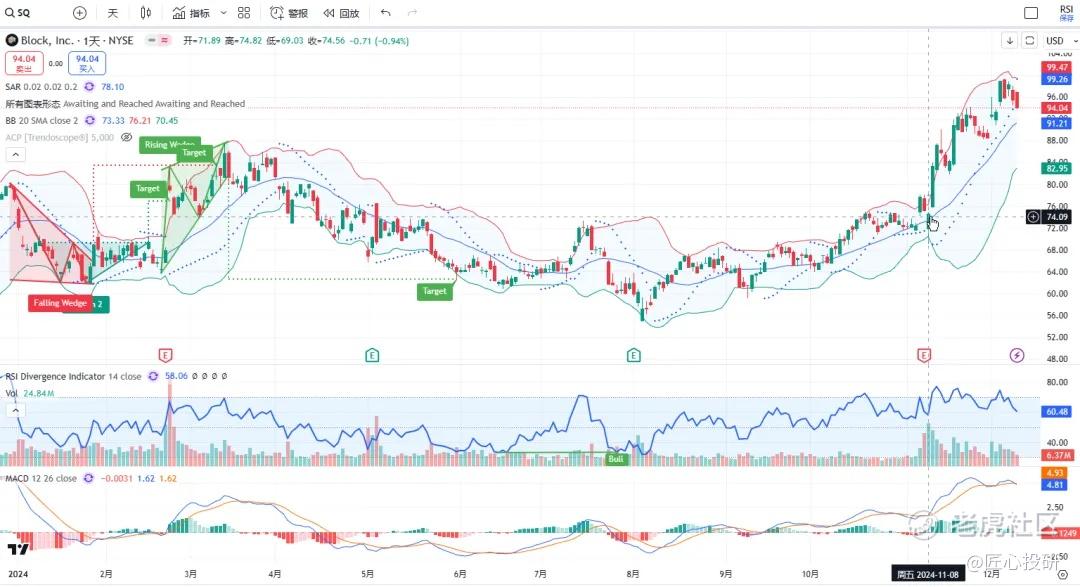Screen dimensions: 1080x587
Task: Open the 天 interval selector
Action: [113, 13]
